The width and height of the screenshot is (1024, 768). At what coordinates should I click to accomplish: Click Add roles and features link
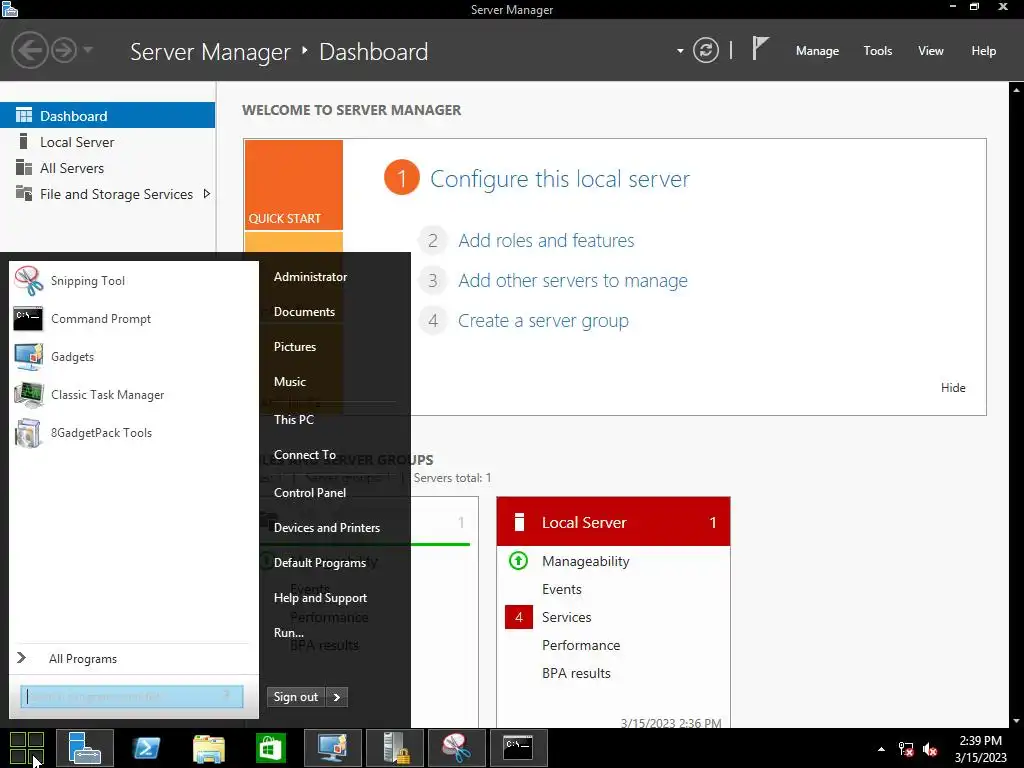tap(546, 240)
